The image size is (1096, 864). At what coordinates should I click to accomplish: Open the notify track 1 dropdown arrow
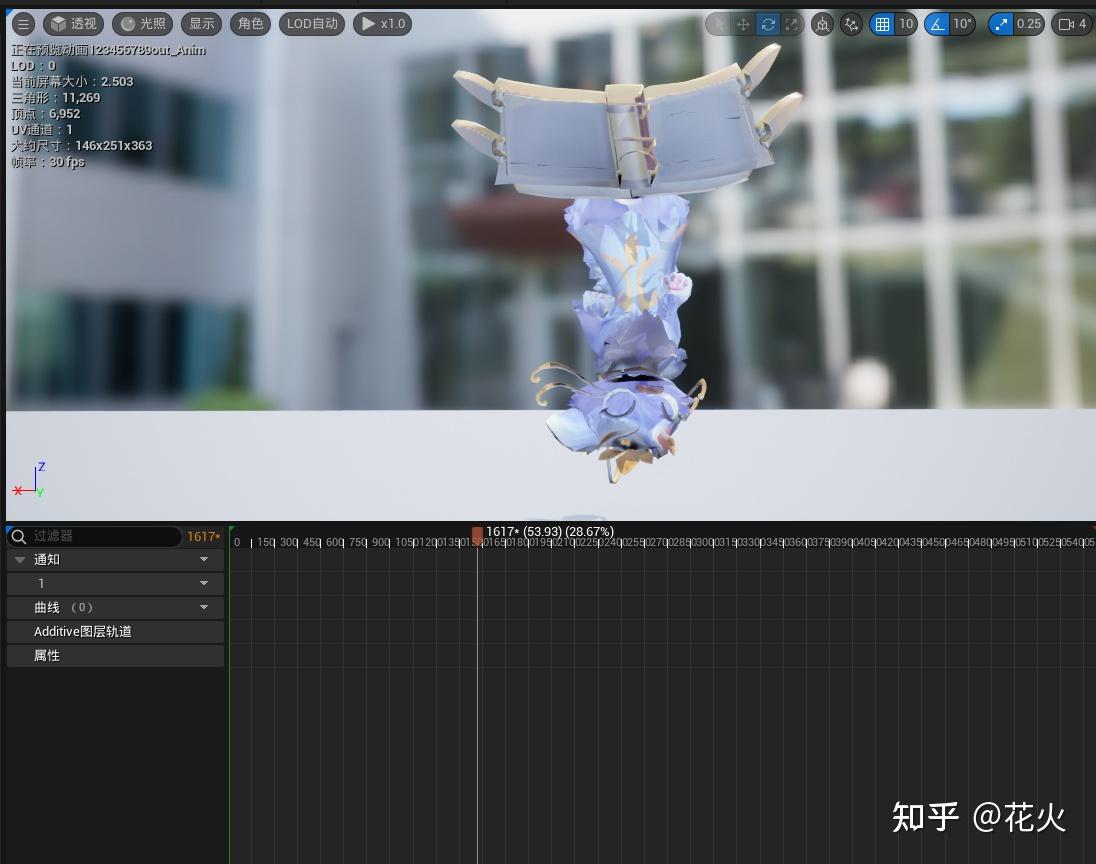point(204,583)
